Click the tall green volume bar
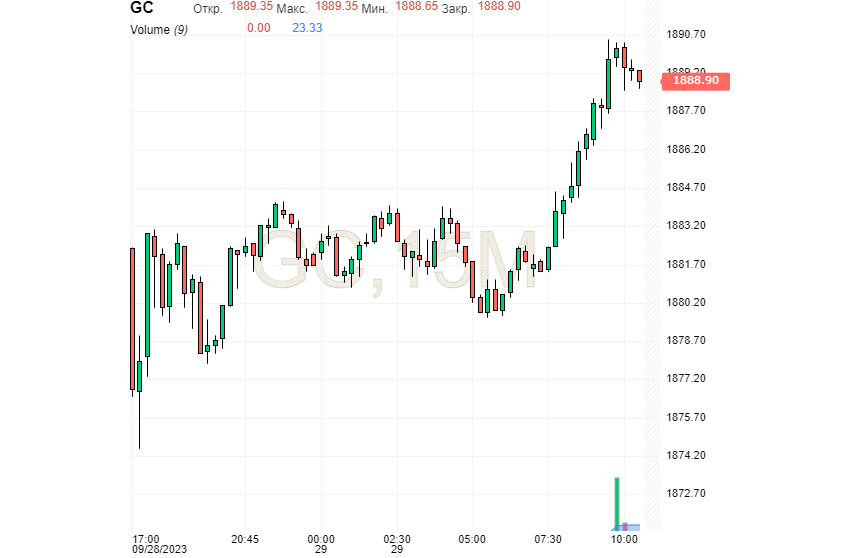 click(617, 502)
